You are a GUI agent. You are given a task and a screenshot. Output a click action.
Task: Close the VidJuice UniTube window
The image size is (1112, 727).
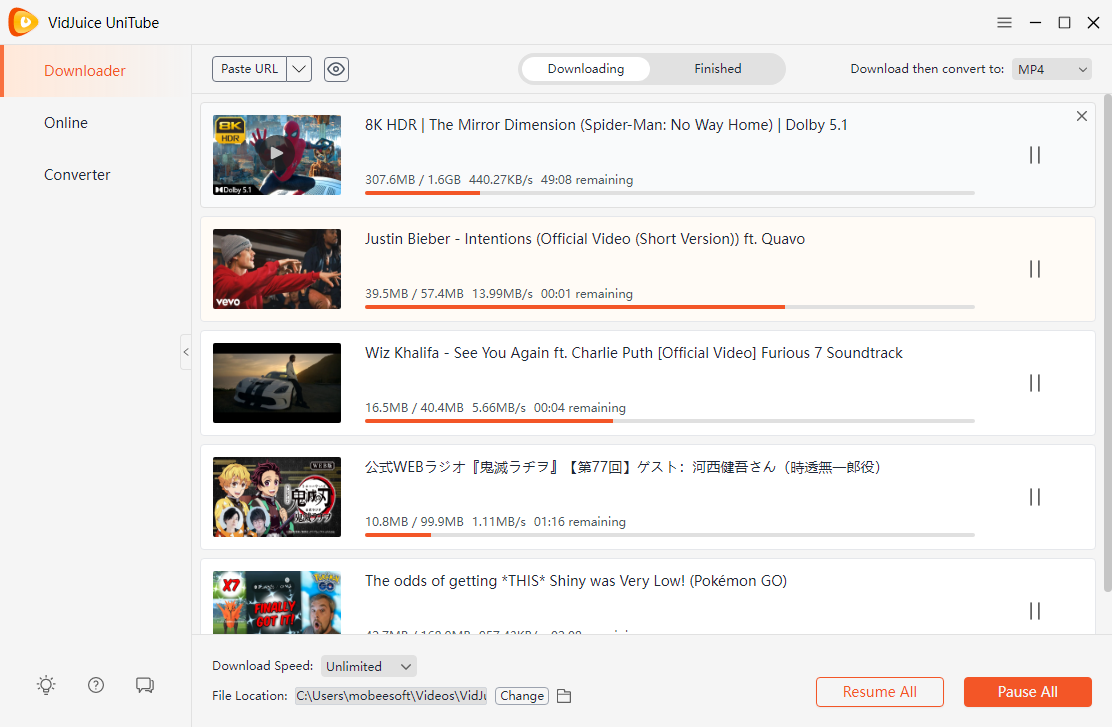click(1094, 23)
